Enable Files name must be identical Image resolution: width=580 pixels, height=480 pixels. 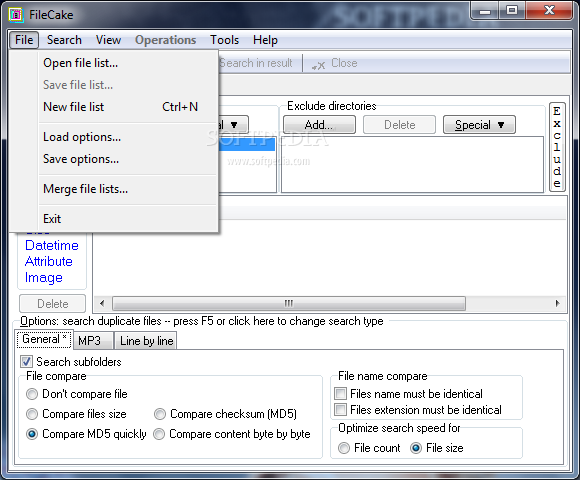(x=340, y=393)
